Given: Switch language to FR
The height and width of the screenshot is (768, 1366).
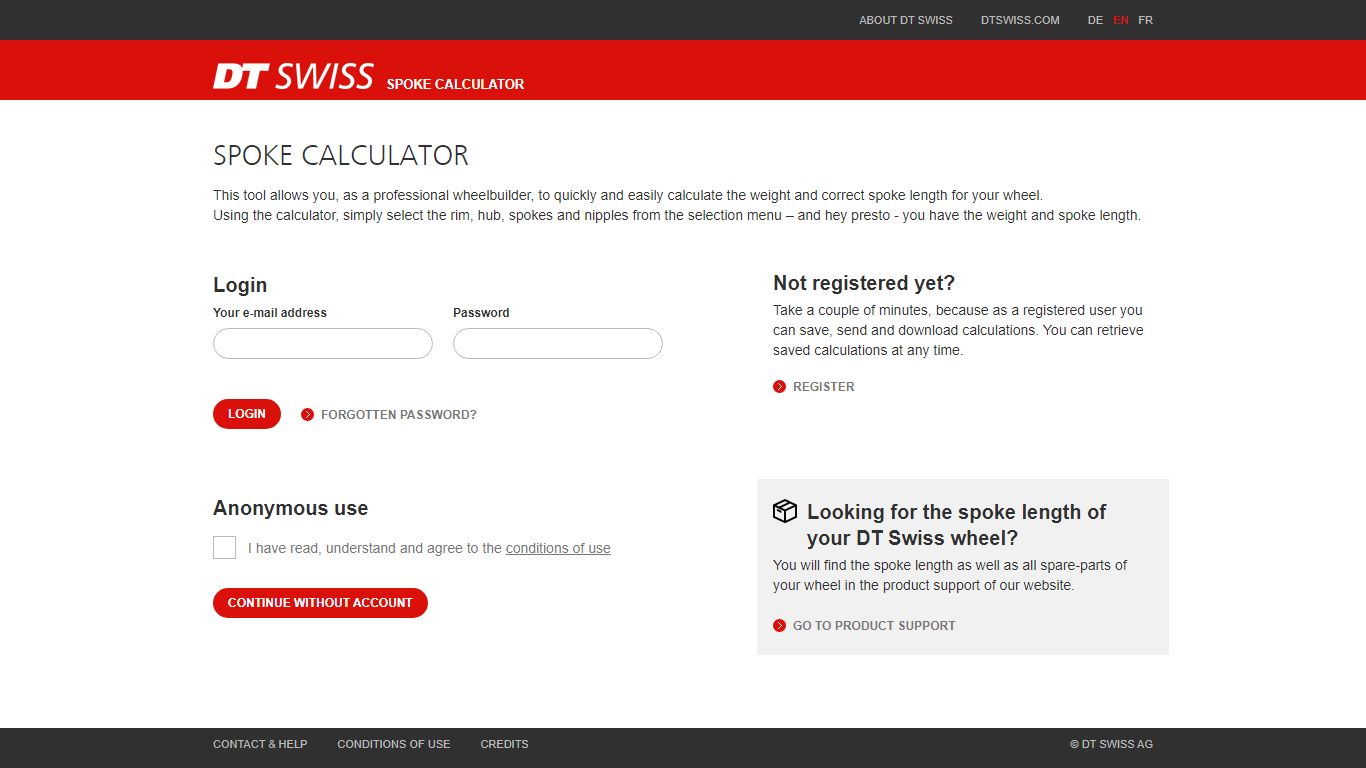Looking at the screenshot, I should (x=1145, y=20).
